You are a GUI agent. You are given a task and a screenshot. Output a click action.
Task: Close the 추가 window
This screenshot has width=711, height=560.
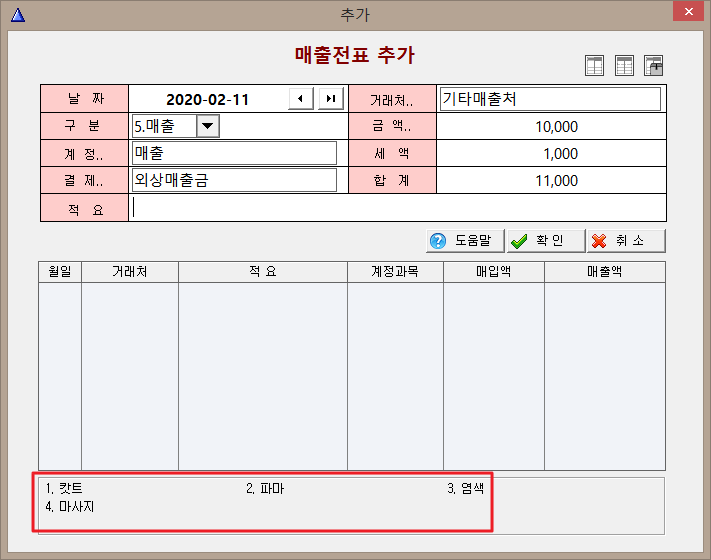click(x=688, y=11)
